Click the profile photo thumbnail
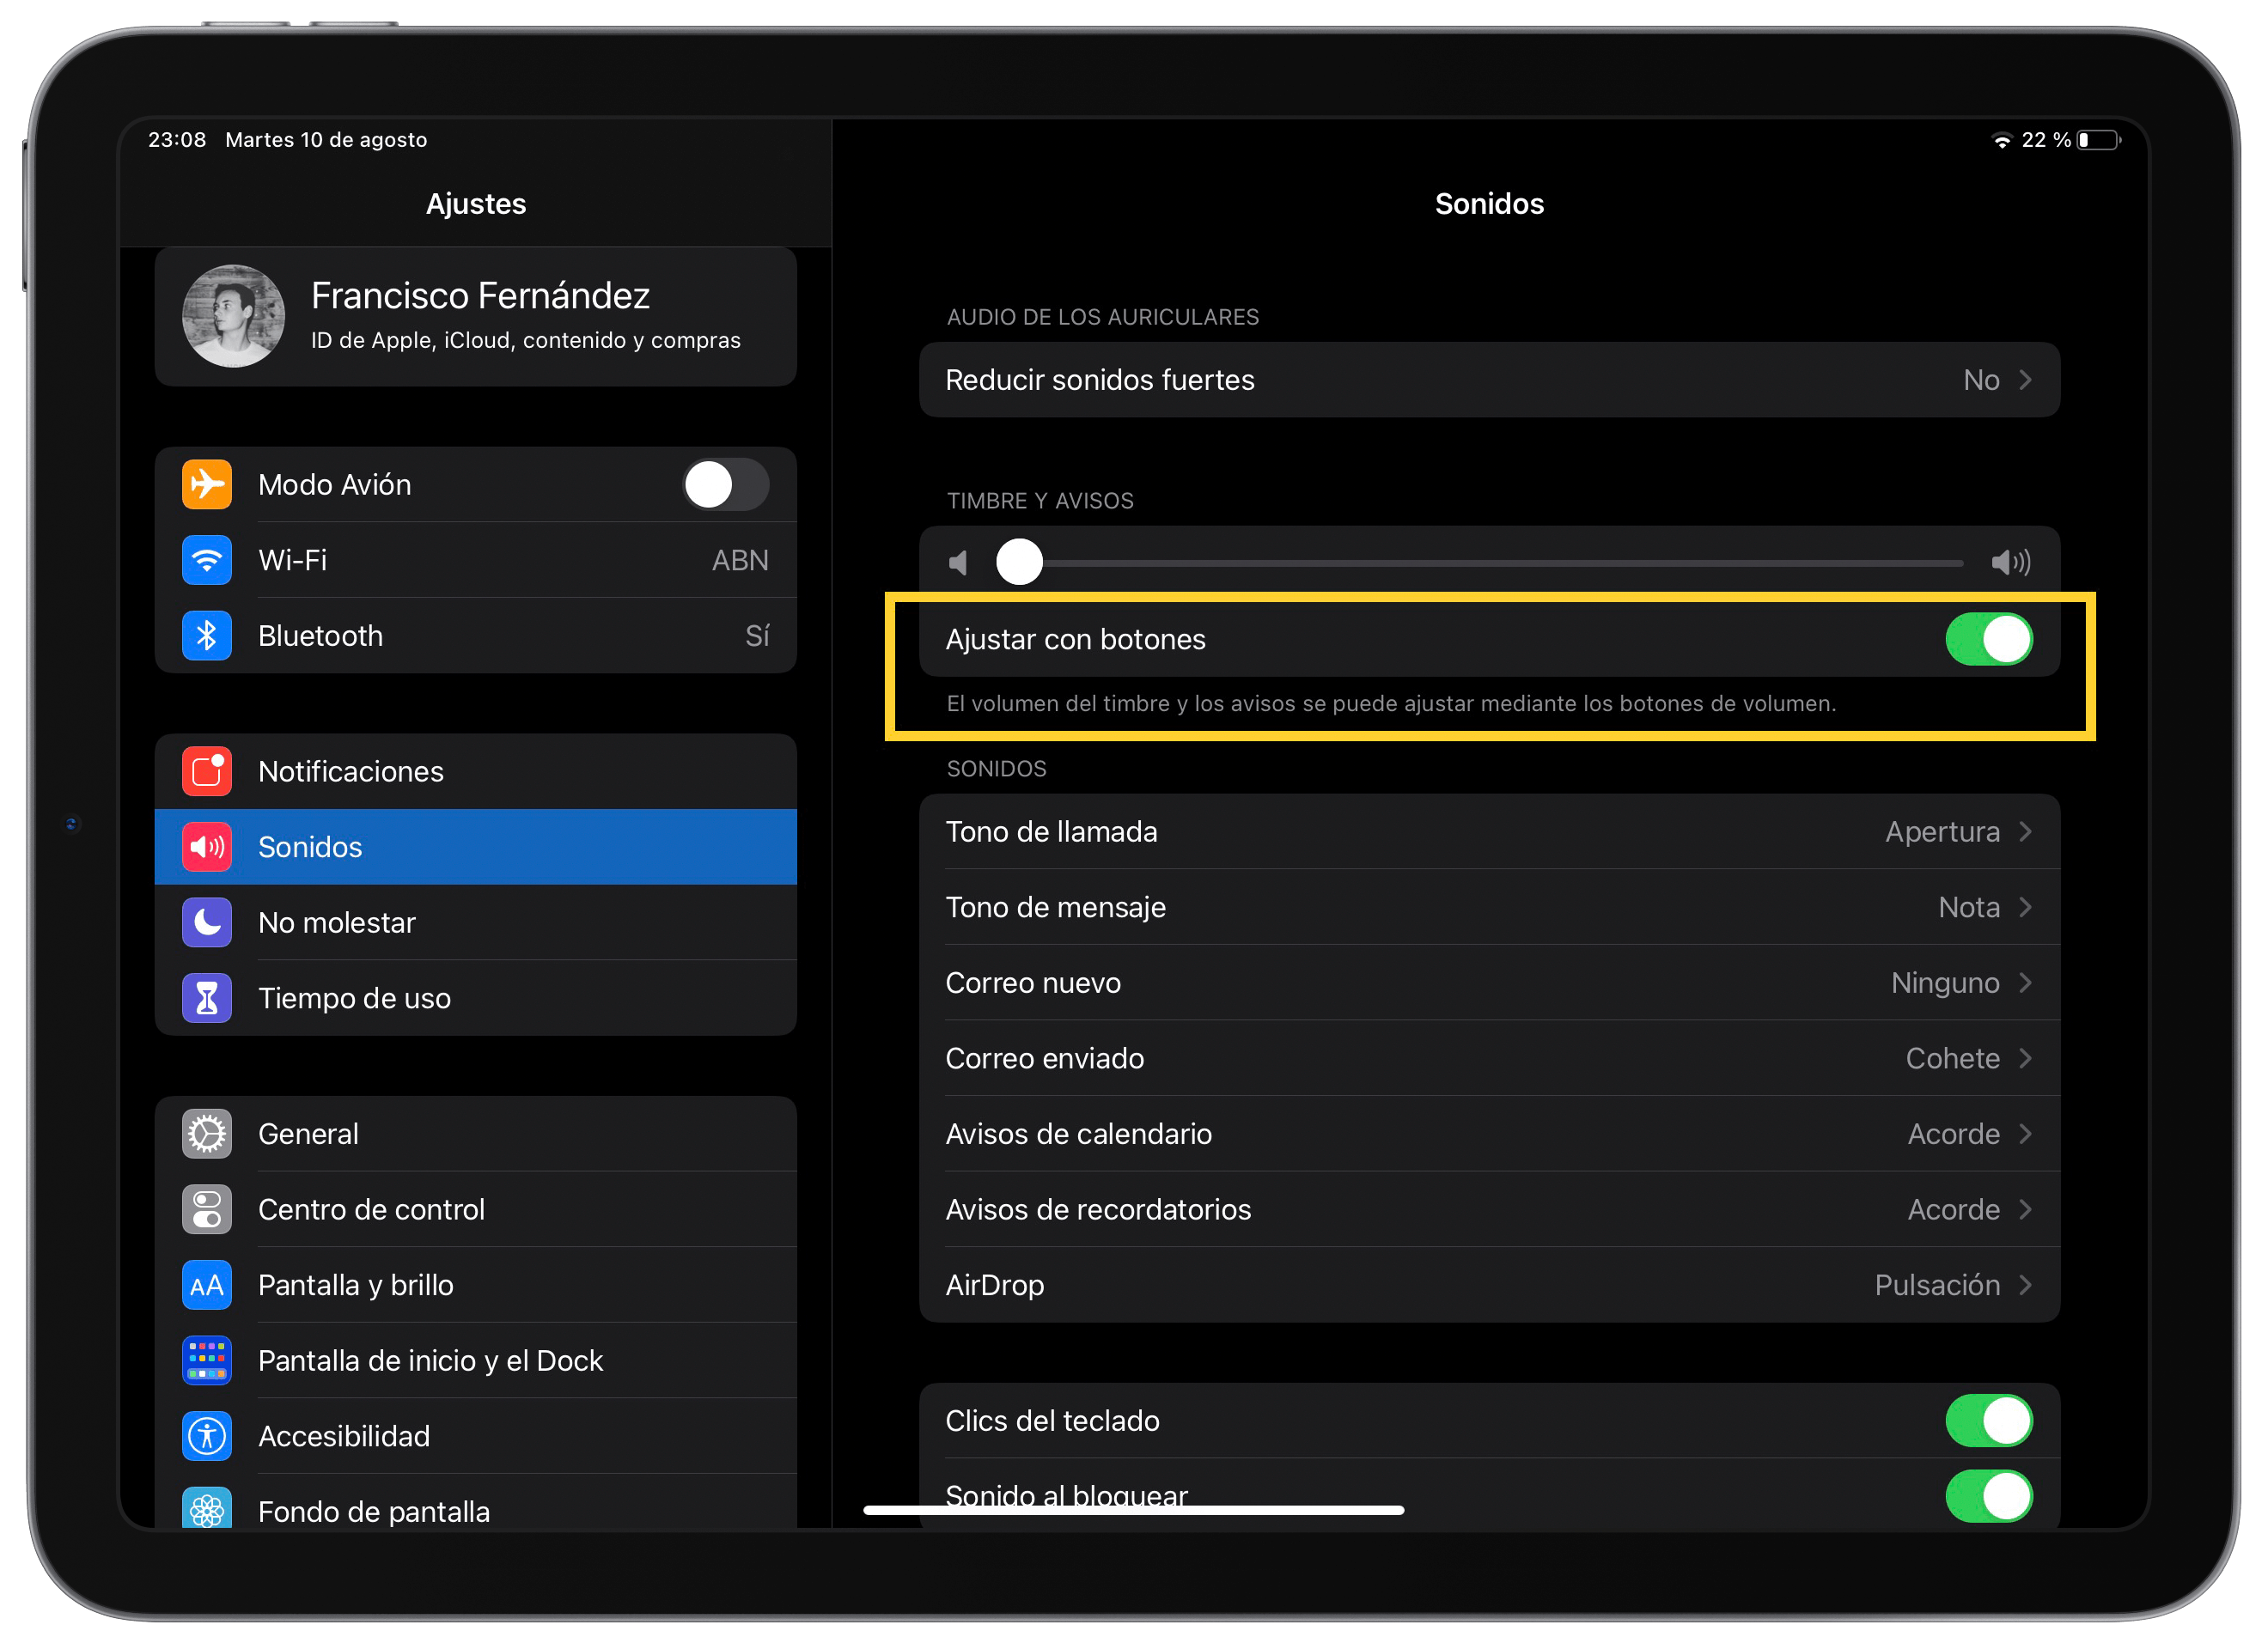Image resolution: width=2268 pixels, height=1649 pixels. pos(233,316)
